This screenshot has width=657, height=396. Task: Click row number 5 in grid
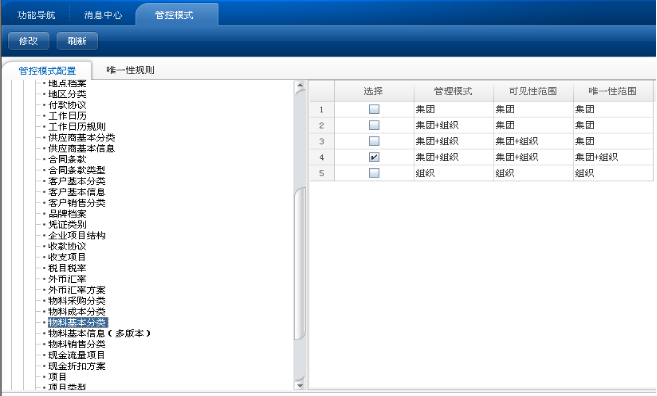(322, 173)
